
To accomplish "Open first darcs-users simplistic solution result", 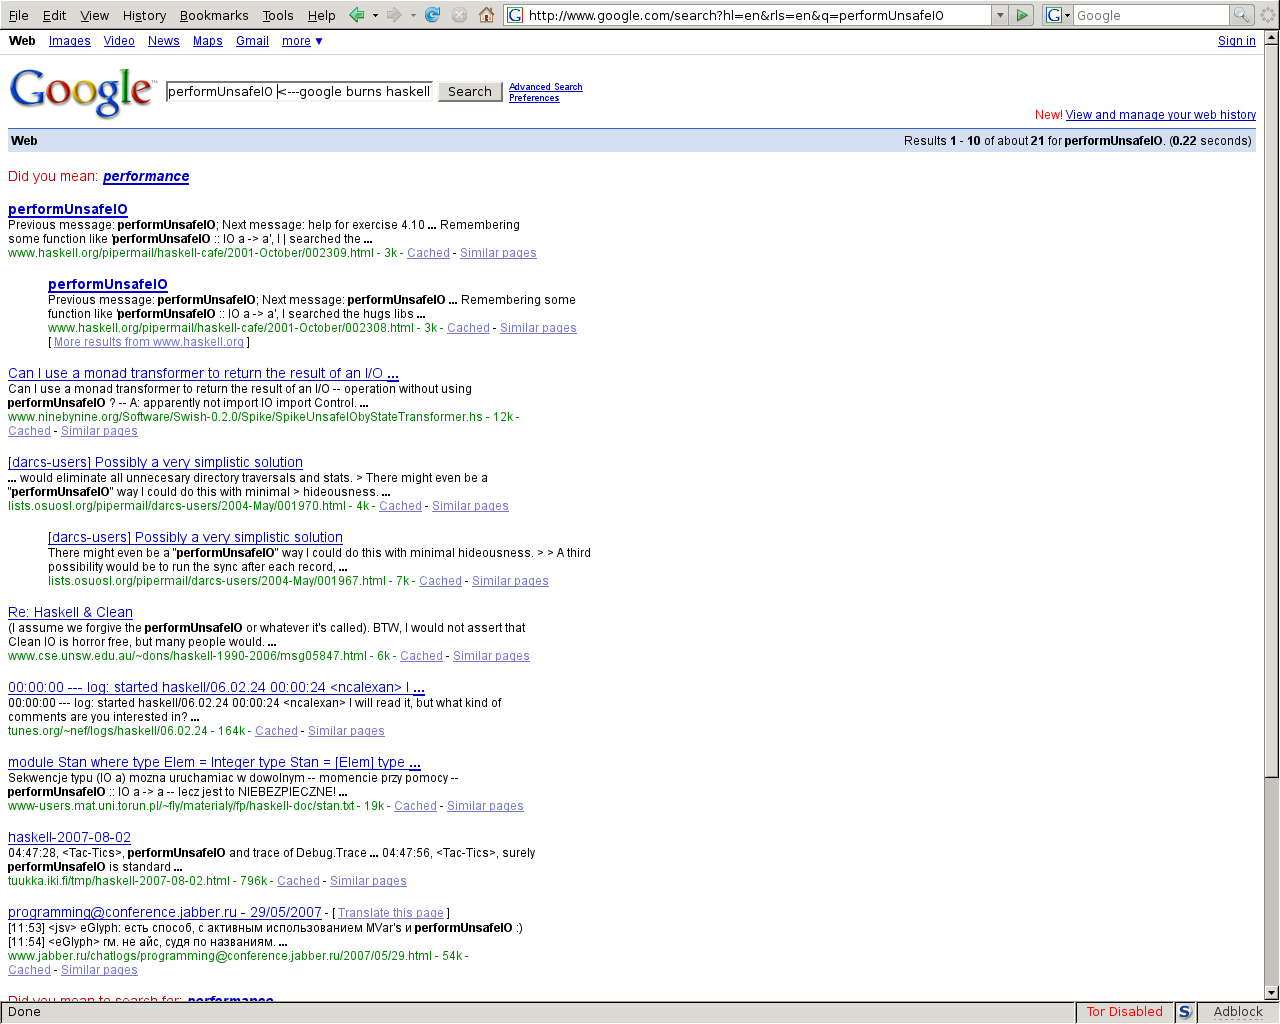I will click(155, 462).
